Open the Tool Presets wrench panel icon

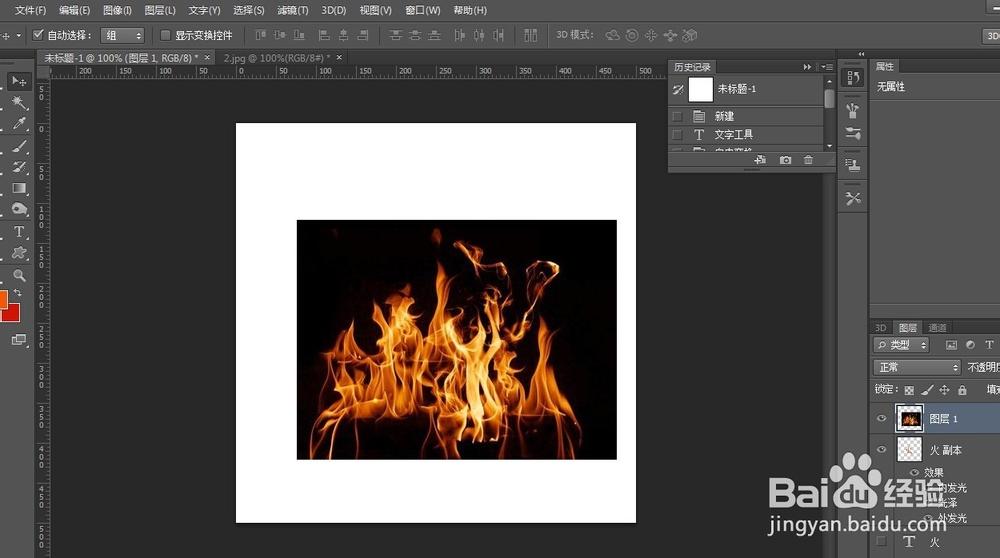click(853, 198)
